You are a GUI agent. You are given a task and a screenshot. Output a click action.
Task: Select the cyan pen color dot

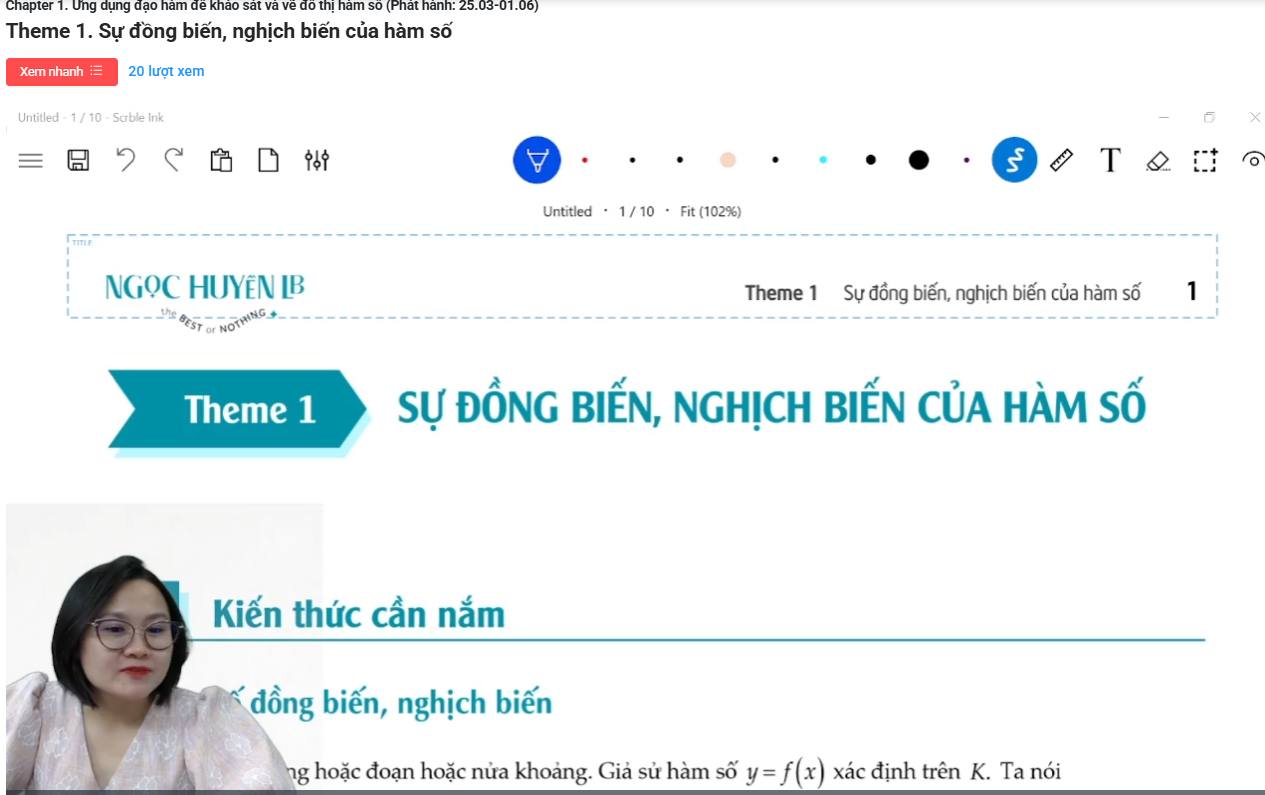[823, 160]
